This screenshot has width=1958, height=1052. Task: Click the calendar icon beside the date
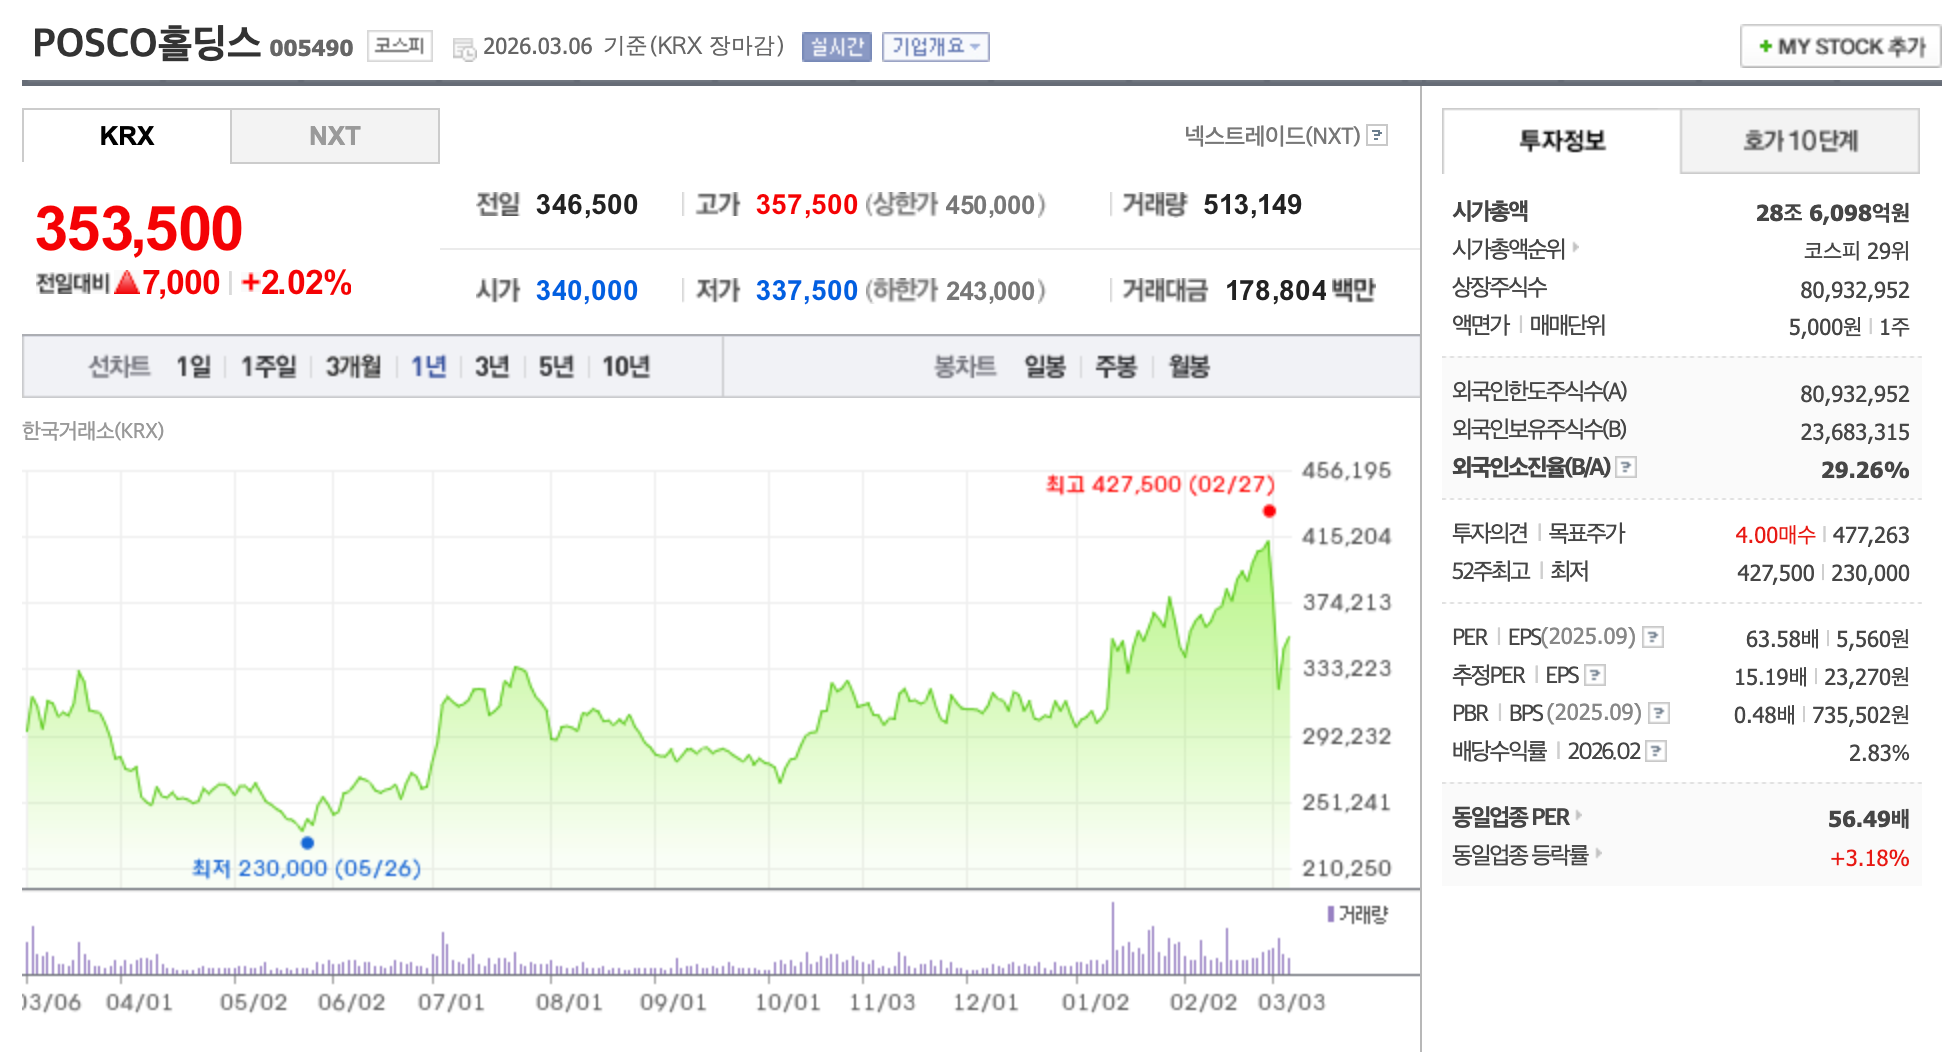[x=464, y=48]
